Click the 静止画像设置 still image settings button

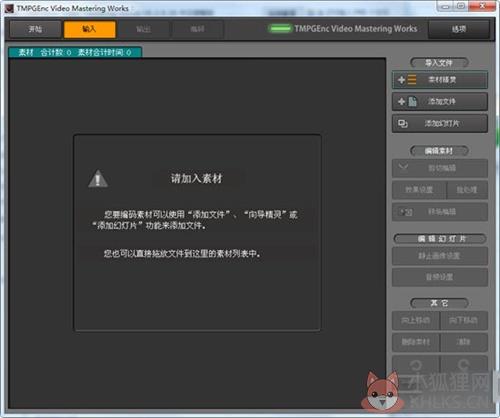click(440, 256)
